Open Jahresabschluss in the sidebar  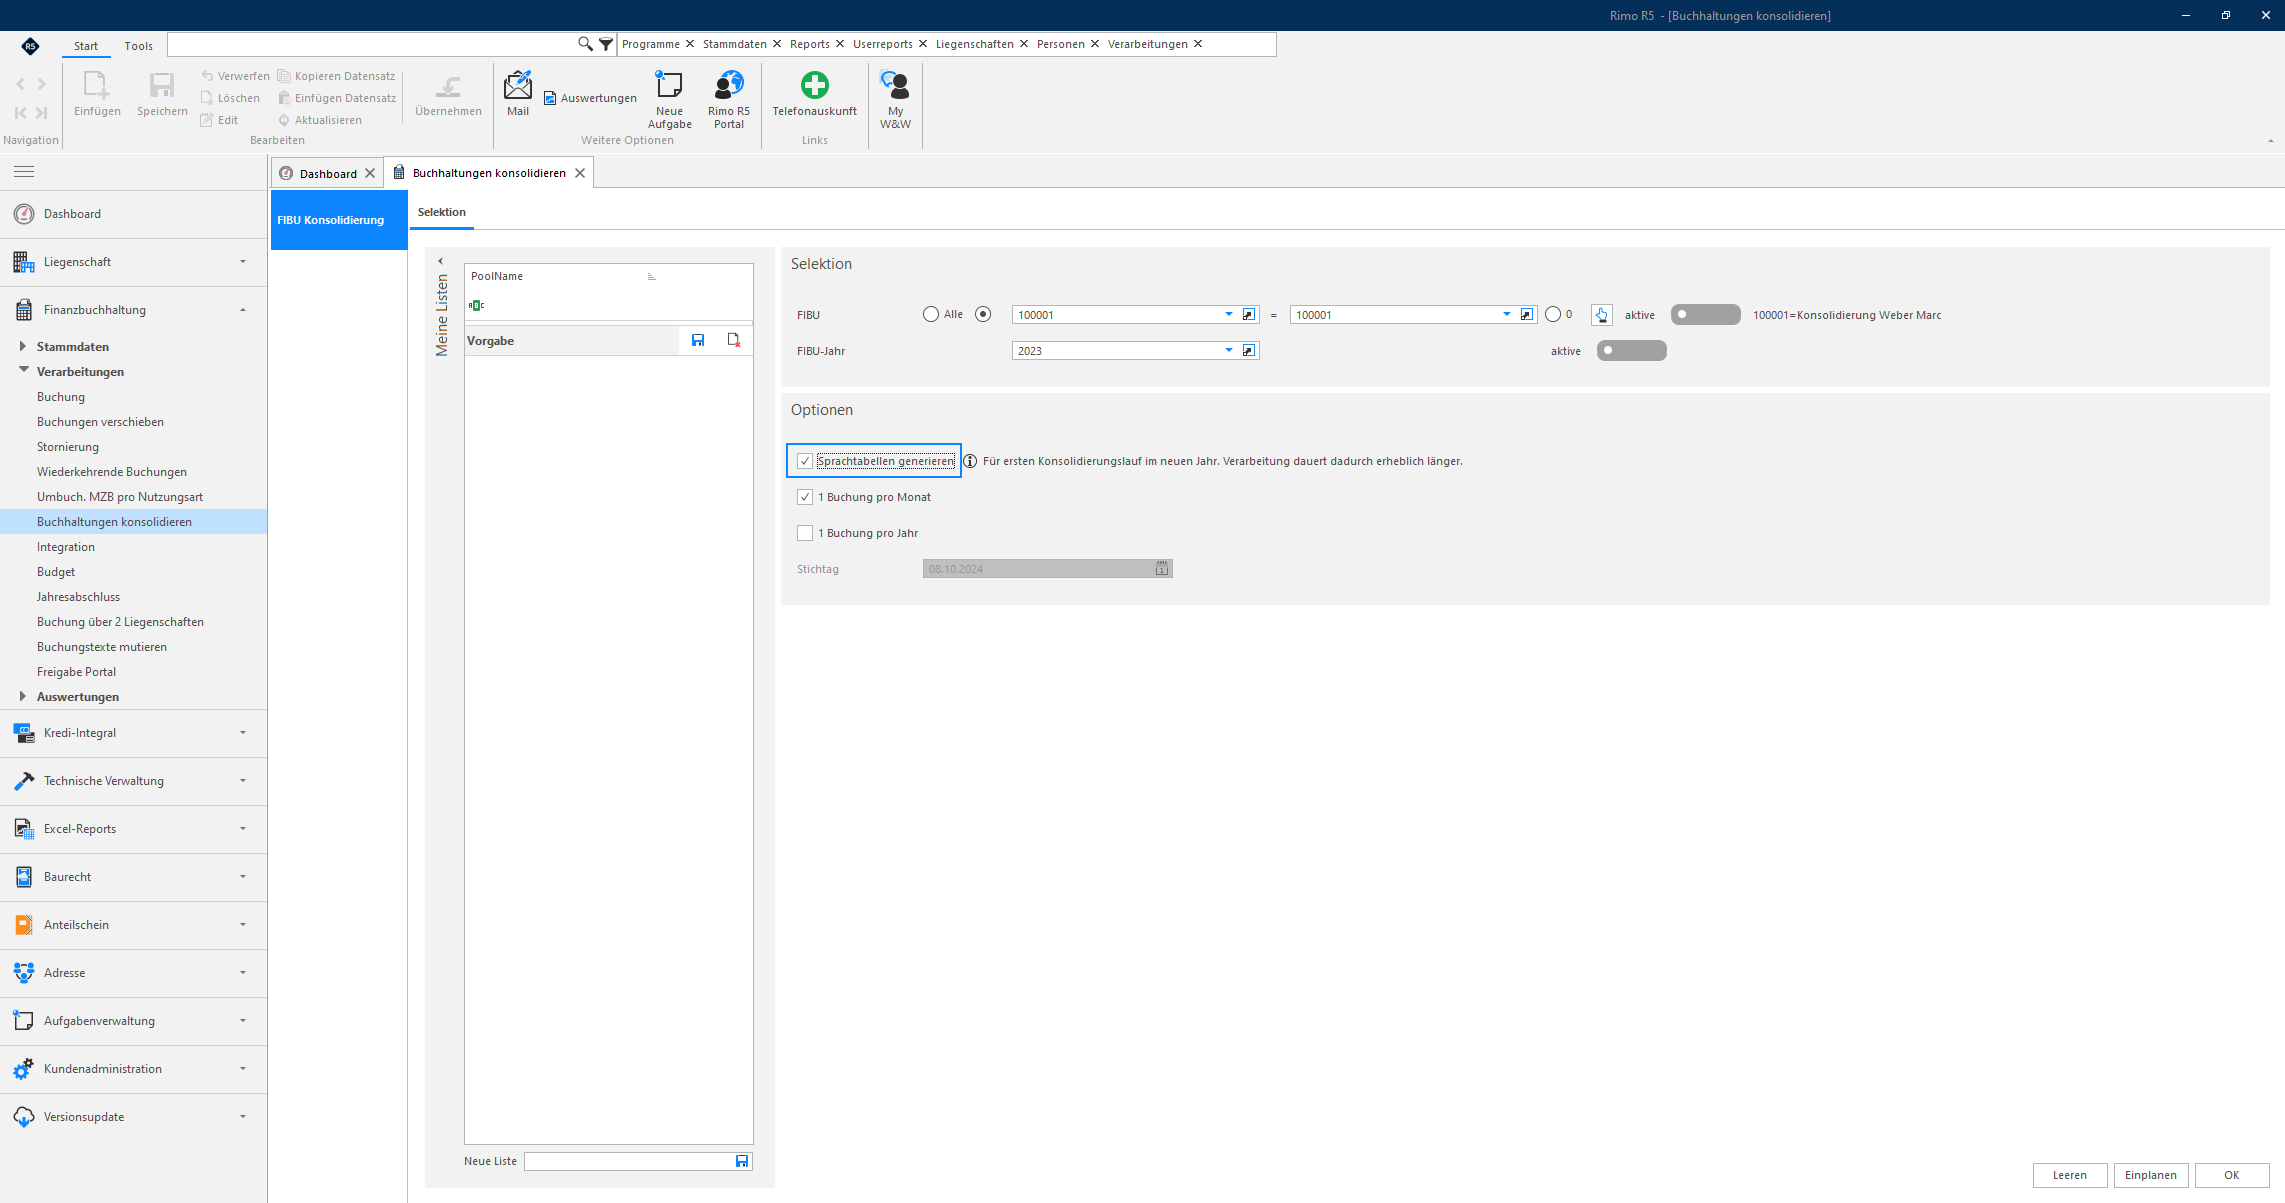click(78, 597)
